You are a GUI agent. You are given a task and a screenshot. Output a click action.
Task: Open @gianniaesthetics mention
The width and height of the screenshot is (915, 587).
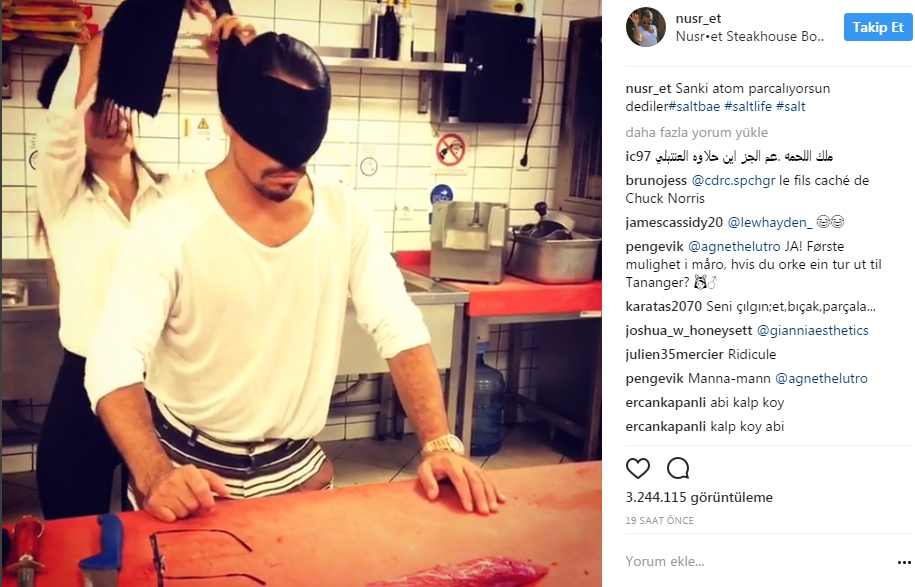(812, 331)
